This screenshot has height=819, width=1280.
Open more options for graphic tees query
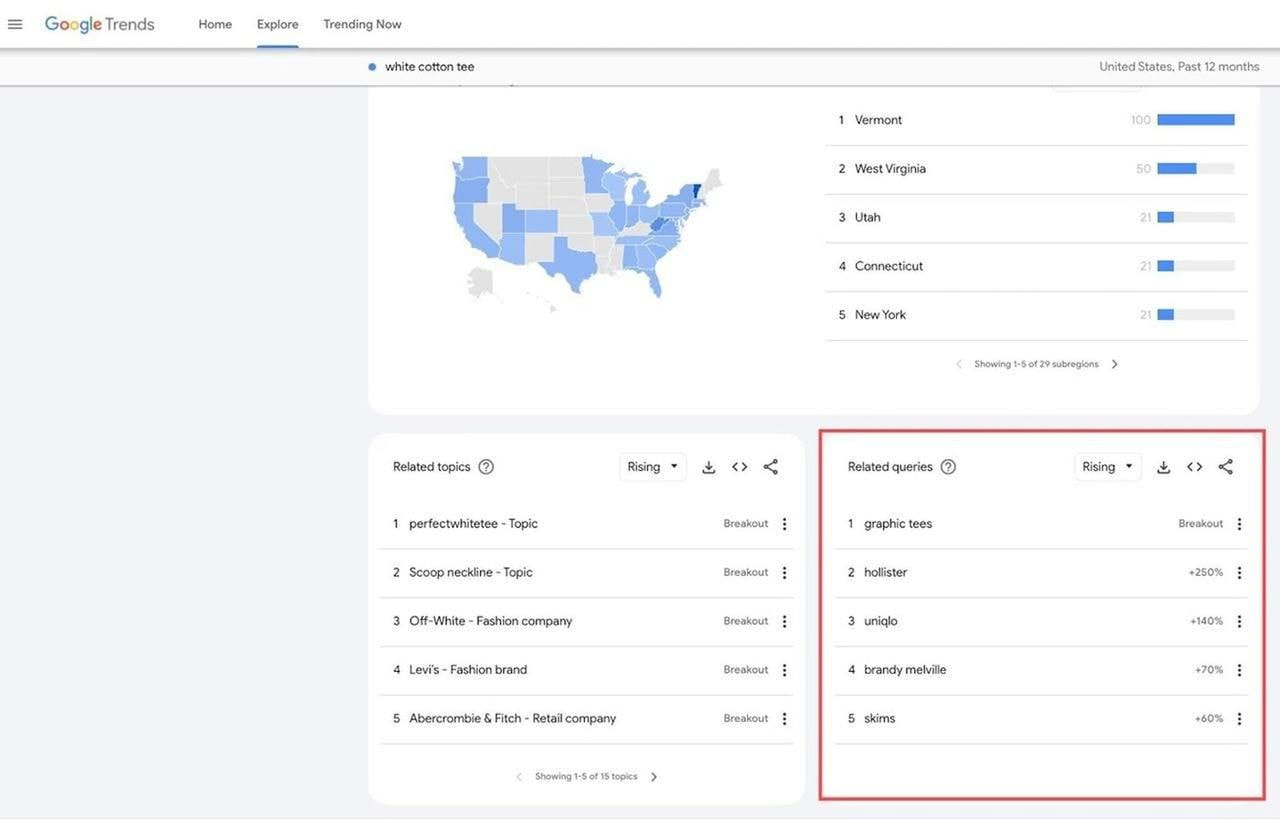1239,524
